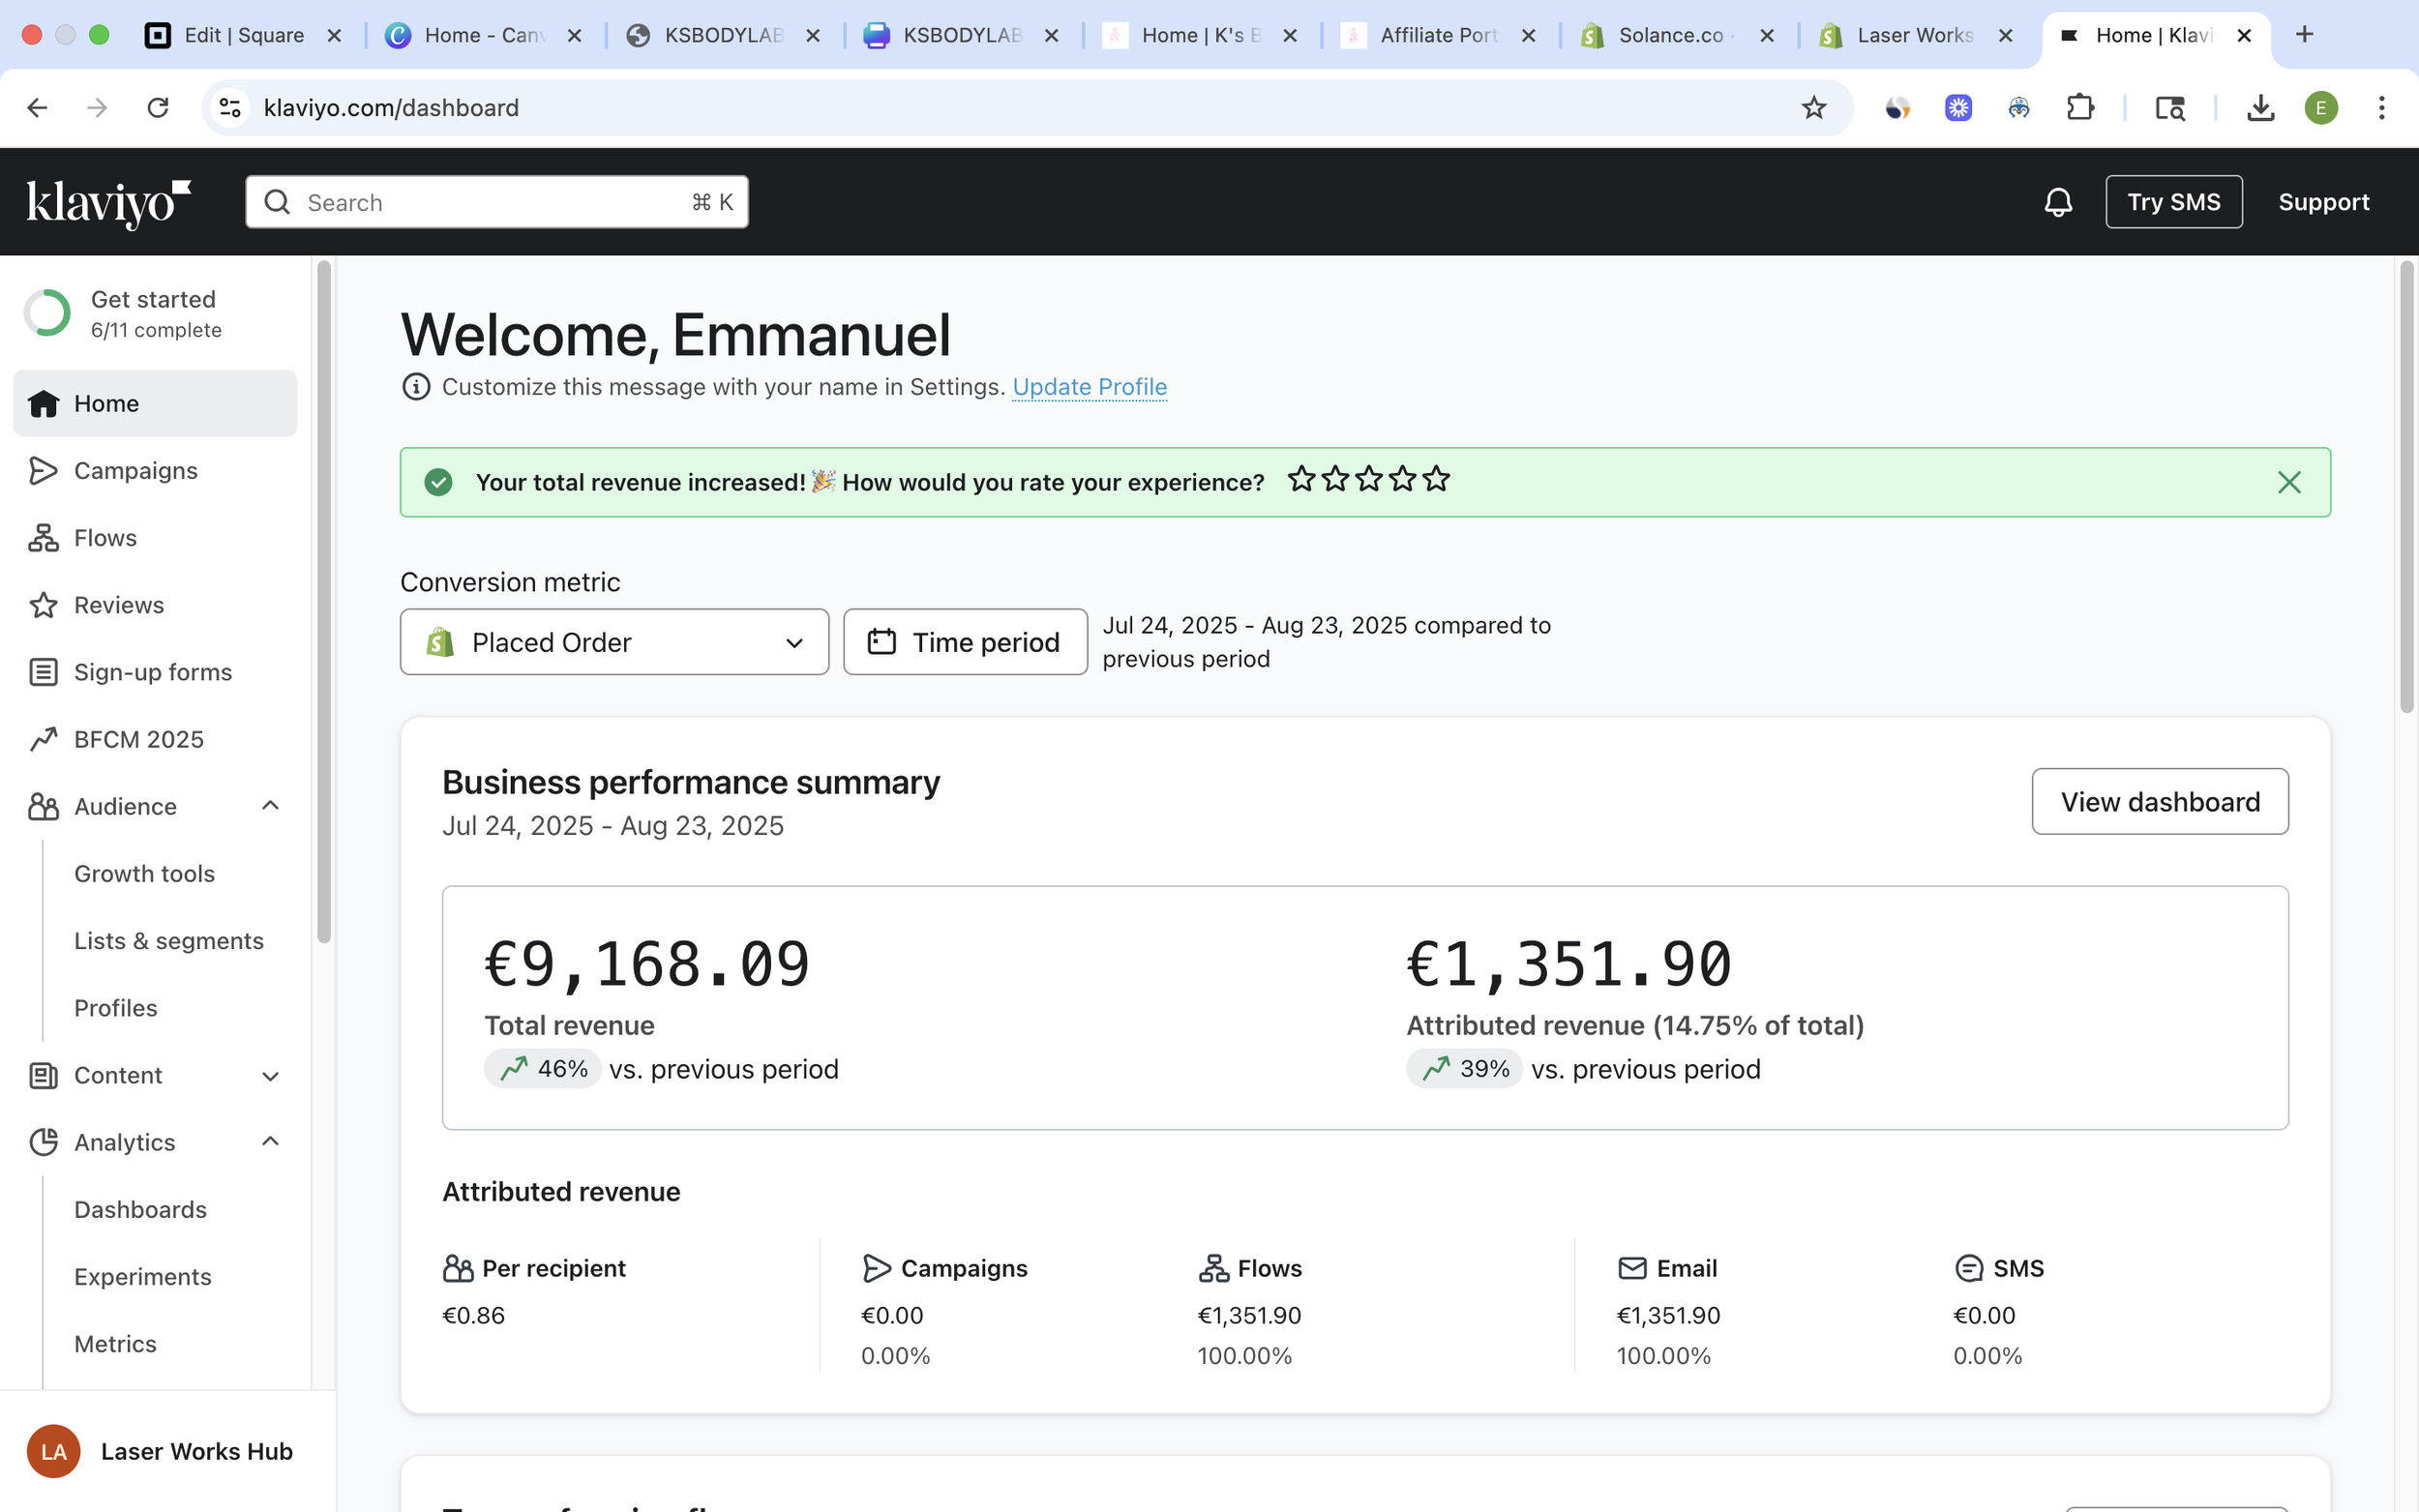Rate experience with fifth star
2419x1512 pixels.
click(1436, 480)
